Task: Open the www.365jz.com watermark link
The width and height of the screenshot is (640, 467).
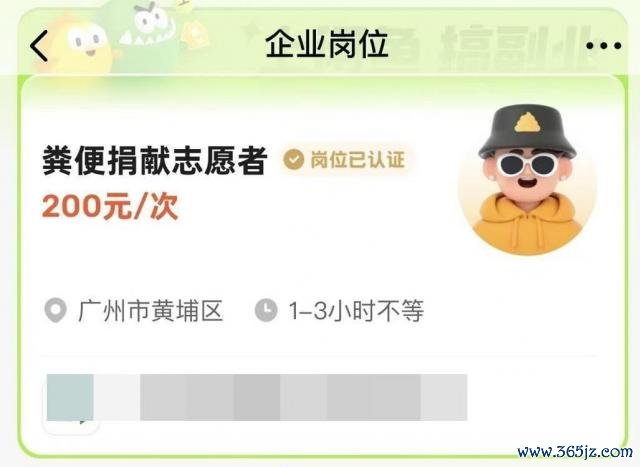Action: (575, 452)
